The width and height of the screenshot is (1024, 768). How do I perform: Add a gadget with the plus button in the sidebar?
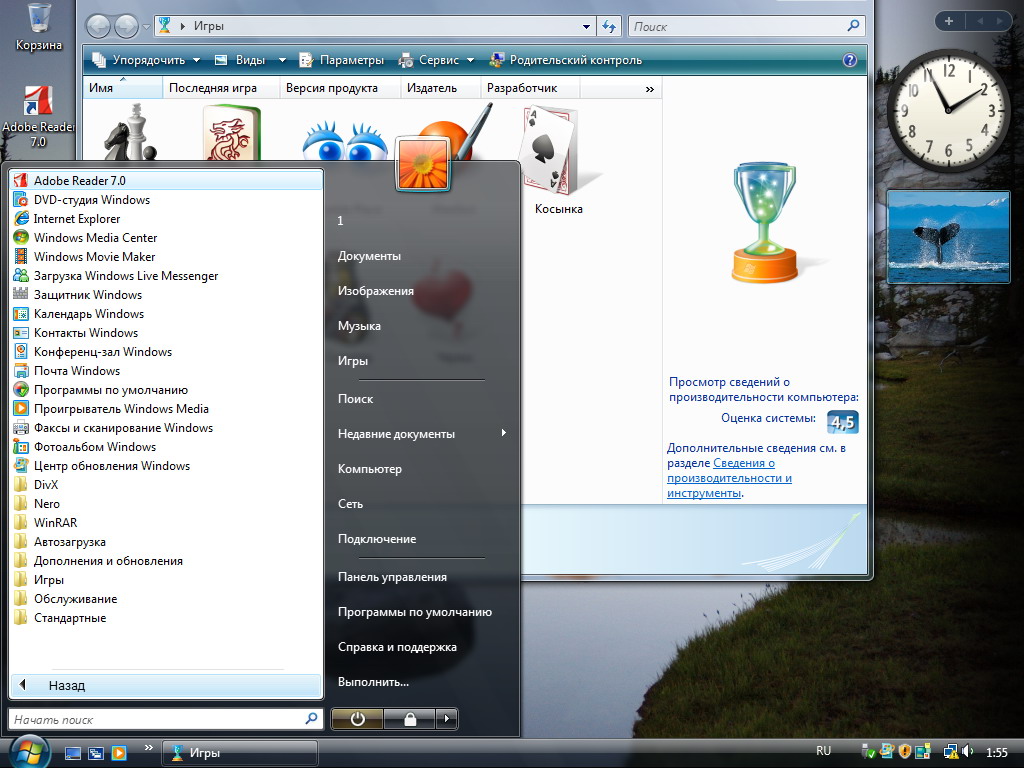(949, 21)
